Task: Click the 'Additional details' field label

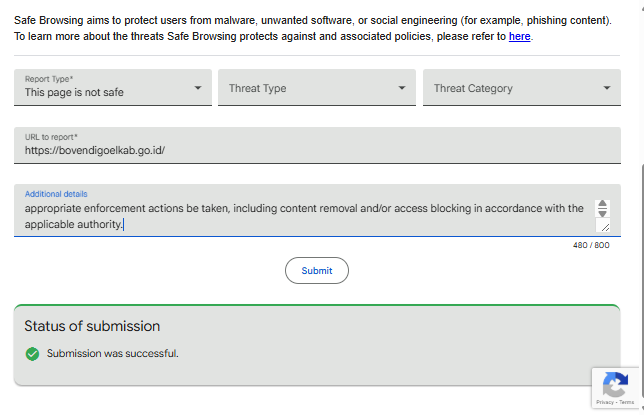Action: [x=56, y=194]
